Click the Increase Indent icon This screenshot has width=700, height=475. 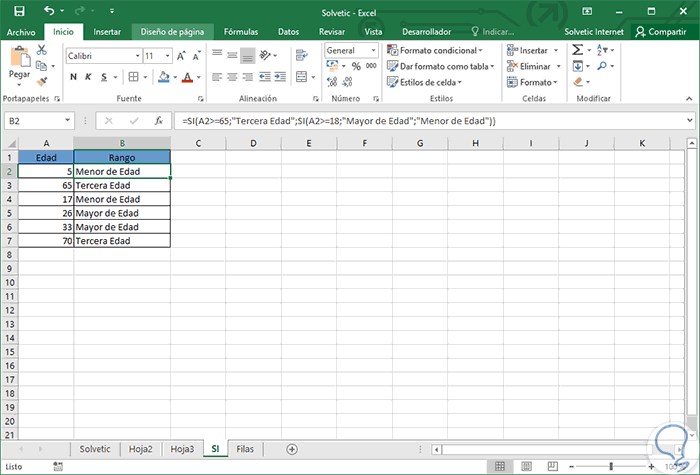click(x=280, y=77)
